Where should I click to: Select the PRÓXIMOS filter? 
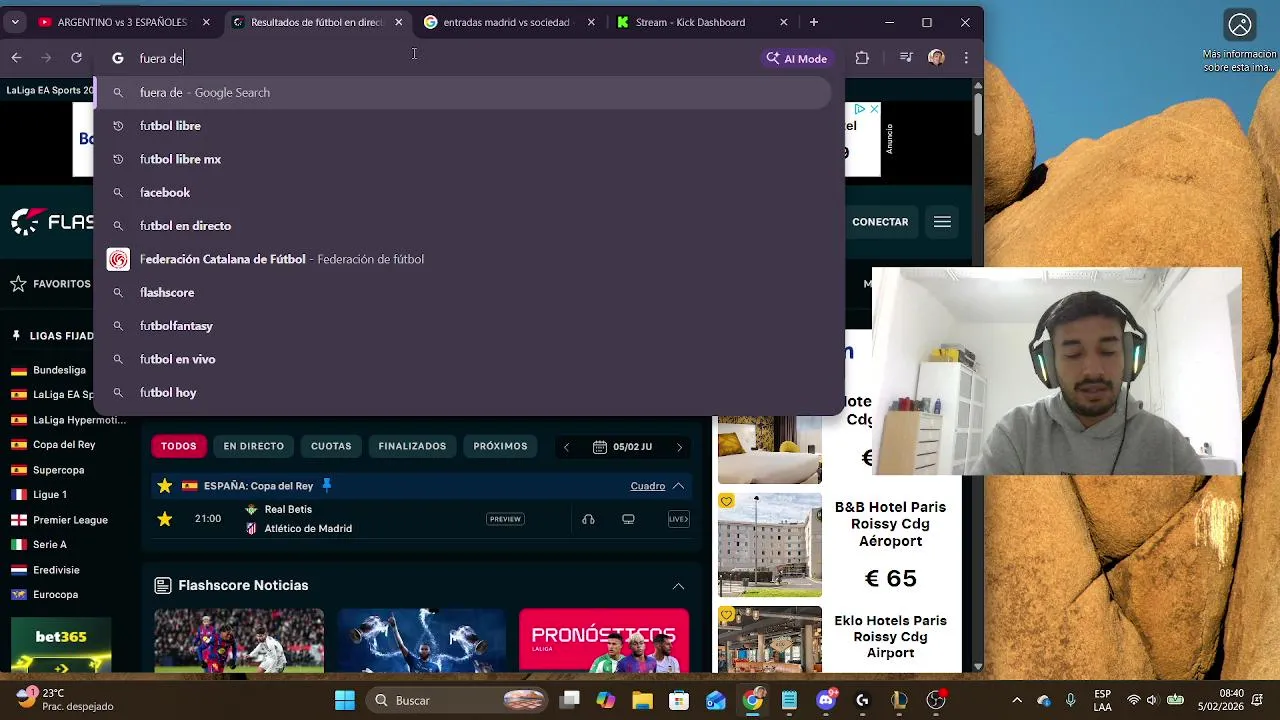[500, 446]
